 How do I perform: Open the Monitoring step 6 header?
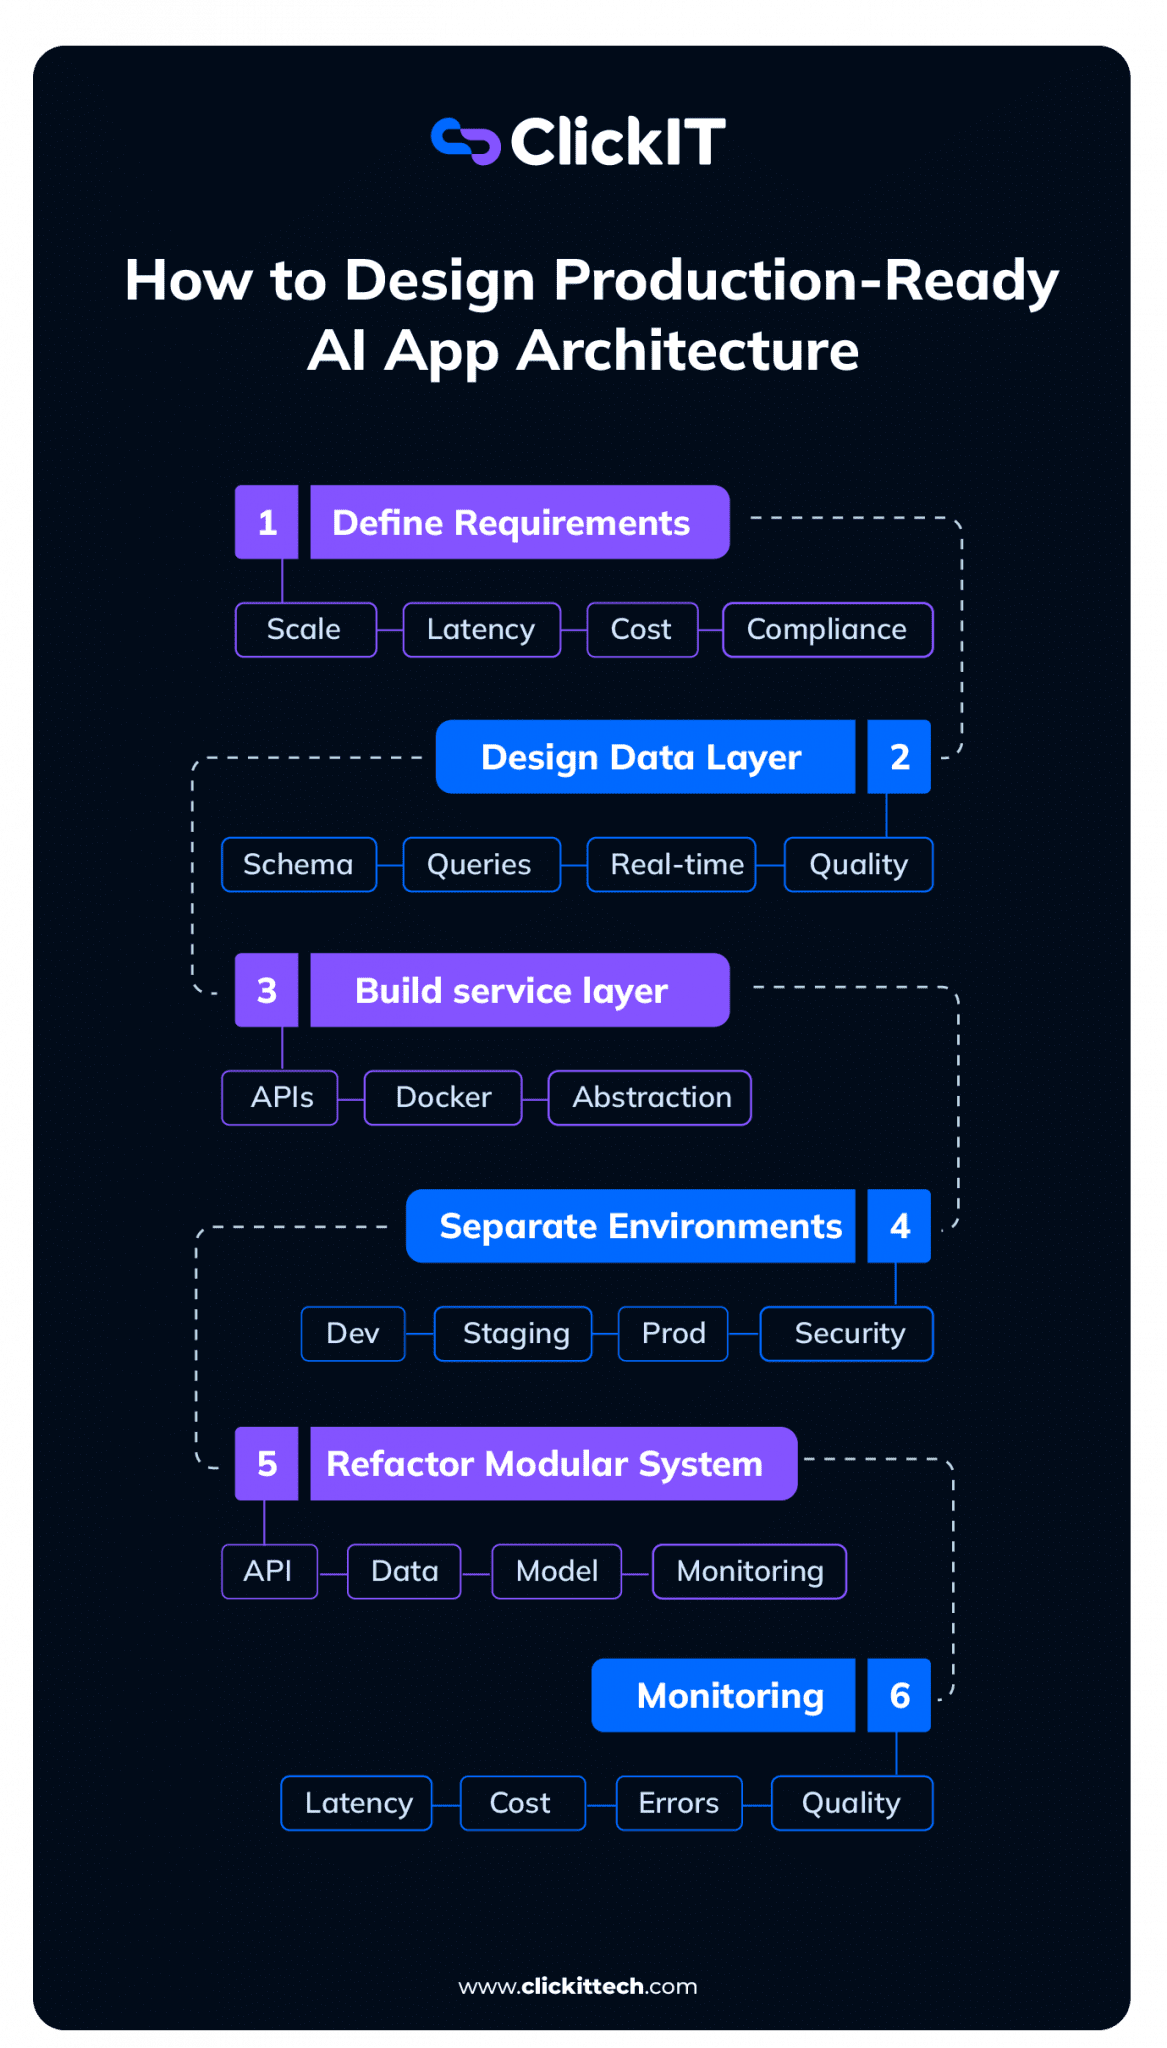(723, 1696)
